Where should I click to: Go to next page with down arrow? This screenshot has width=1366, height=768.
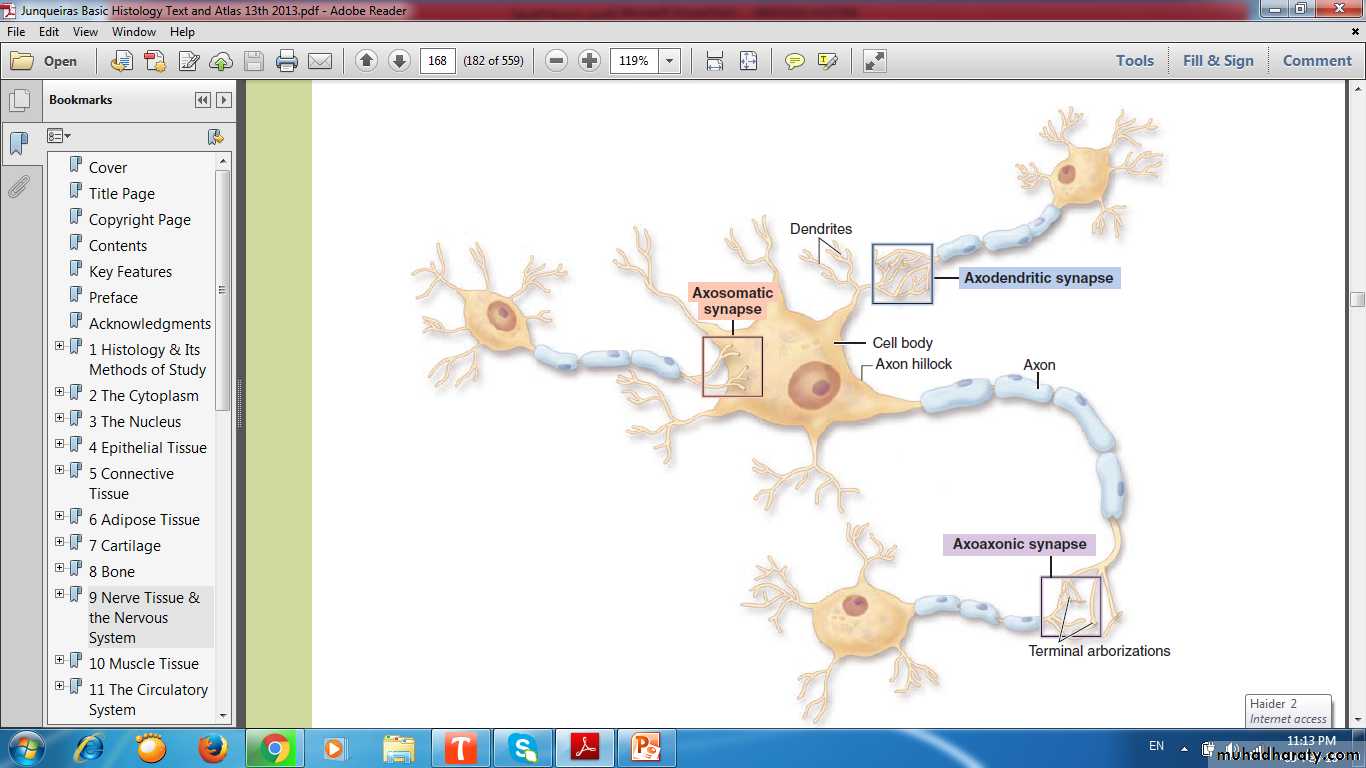coord(399,61)
